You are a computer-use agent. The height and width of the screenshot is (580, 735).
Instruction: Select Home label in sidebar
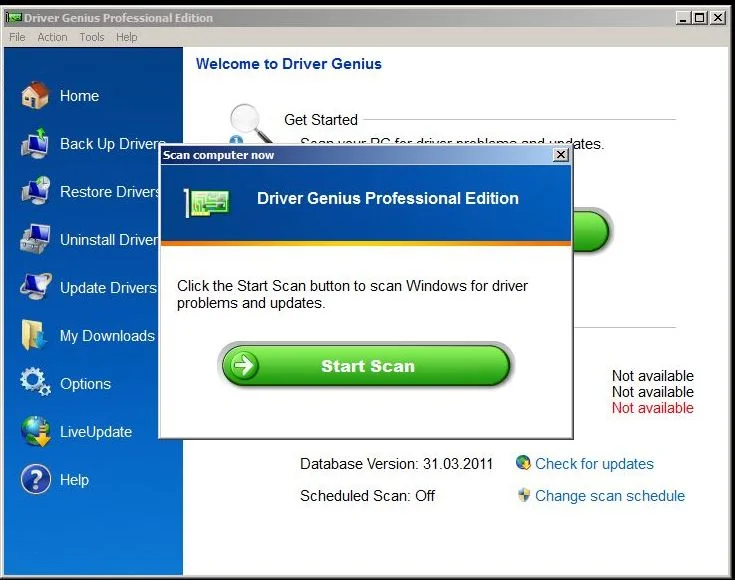79,96
